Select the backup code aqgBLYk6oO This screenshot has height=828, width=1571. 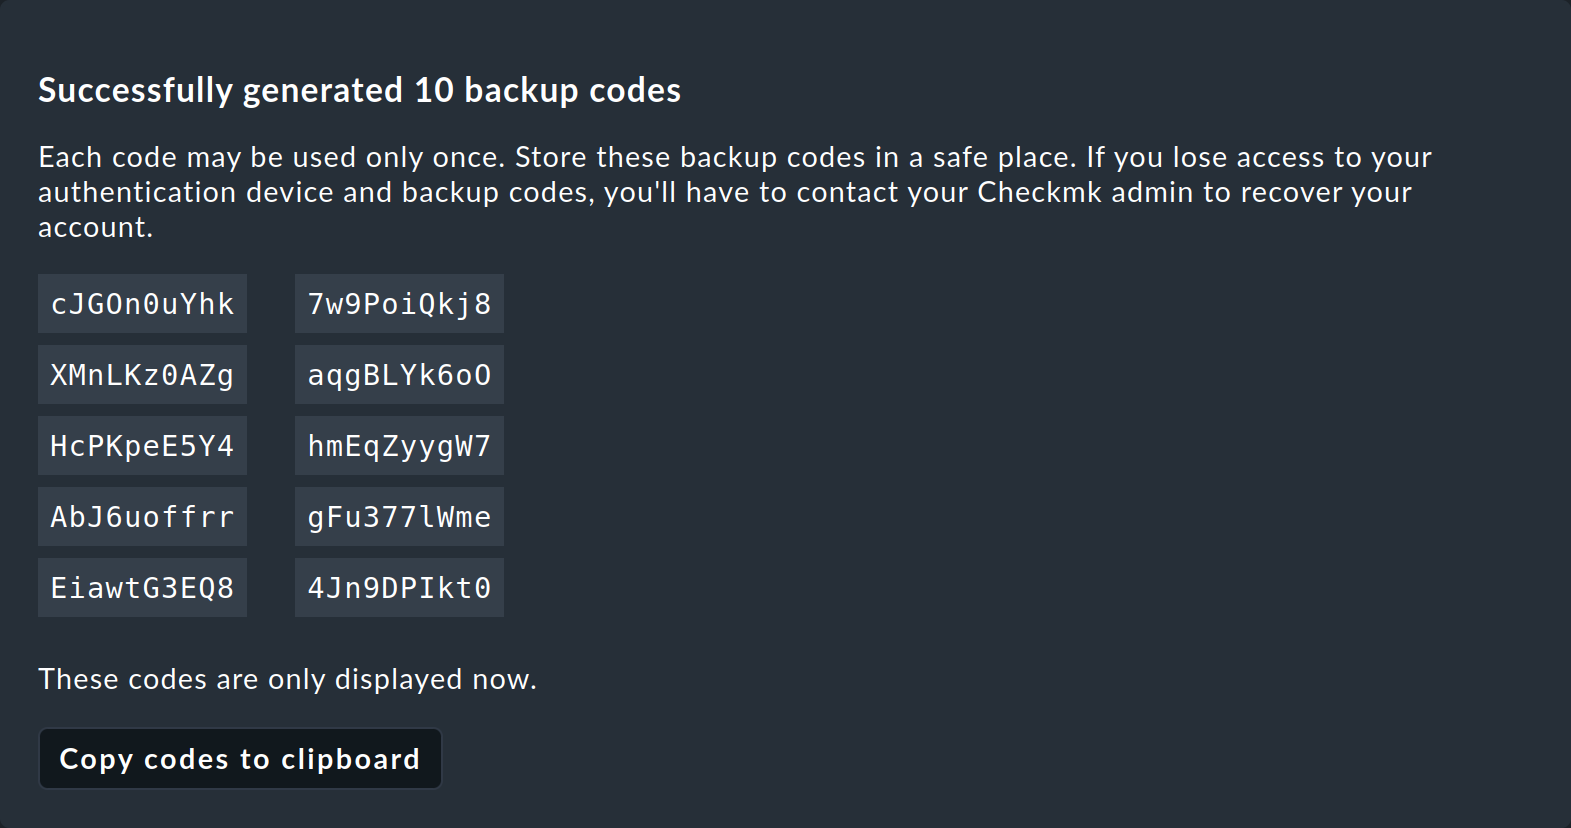click(x=398, y=374)
